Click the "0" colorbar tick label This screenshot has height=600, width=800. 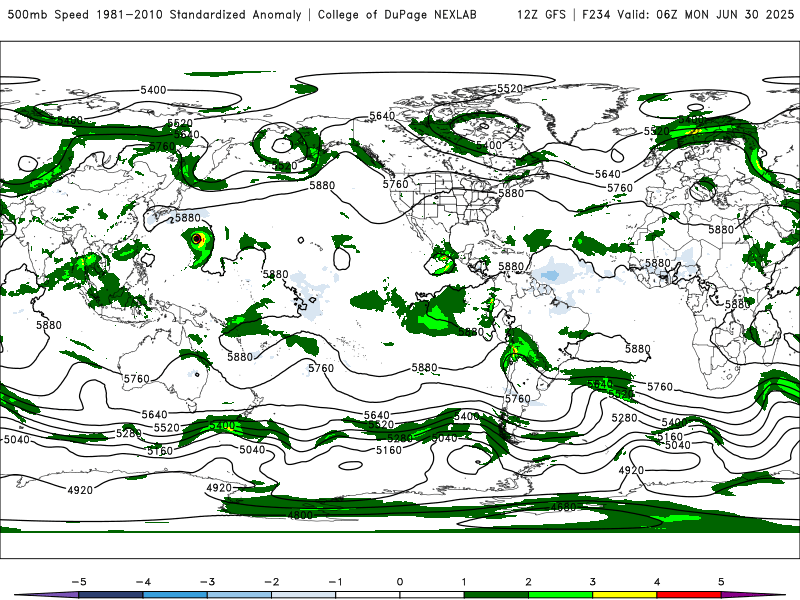click(399, 582)
